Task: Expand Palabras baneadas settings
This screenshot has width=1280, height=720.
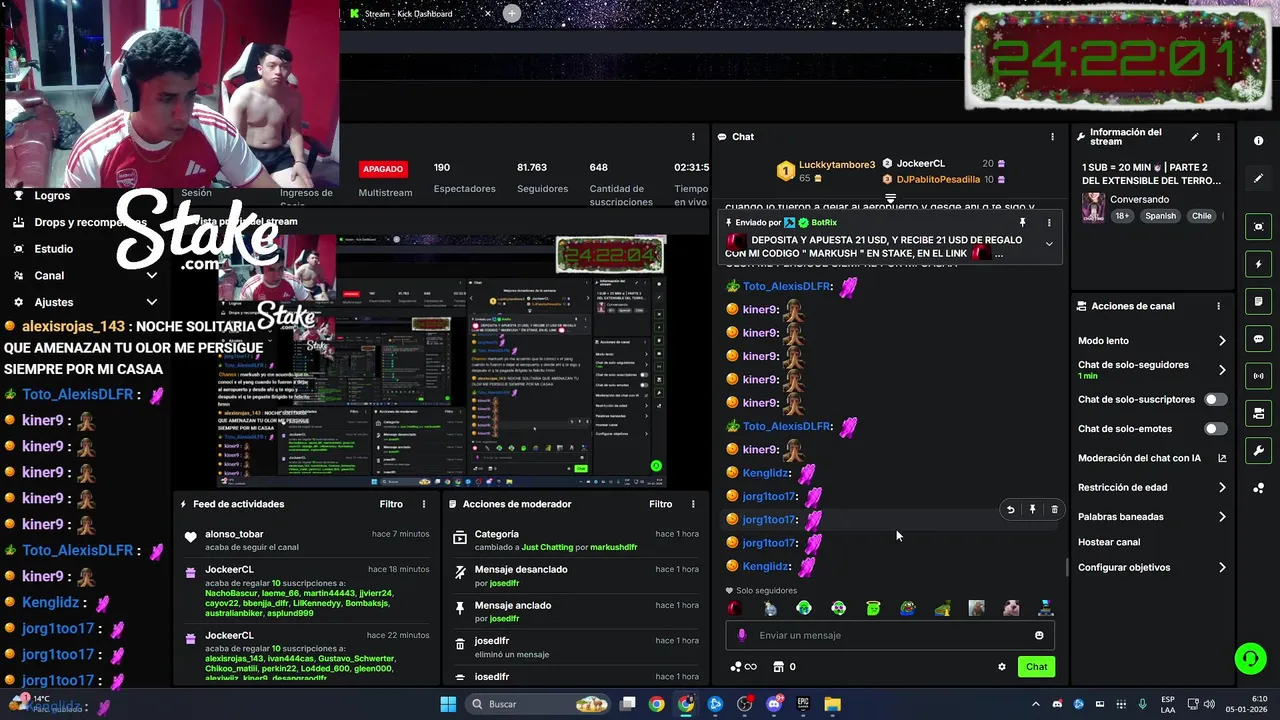Action: pos(1222,517)
